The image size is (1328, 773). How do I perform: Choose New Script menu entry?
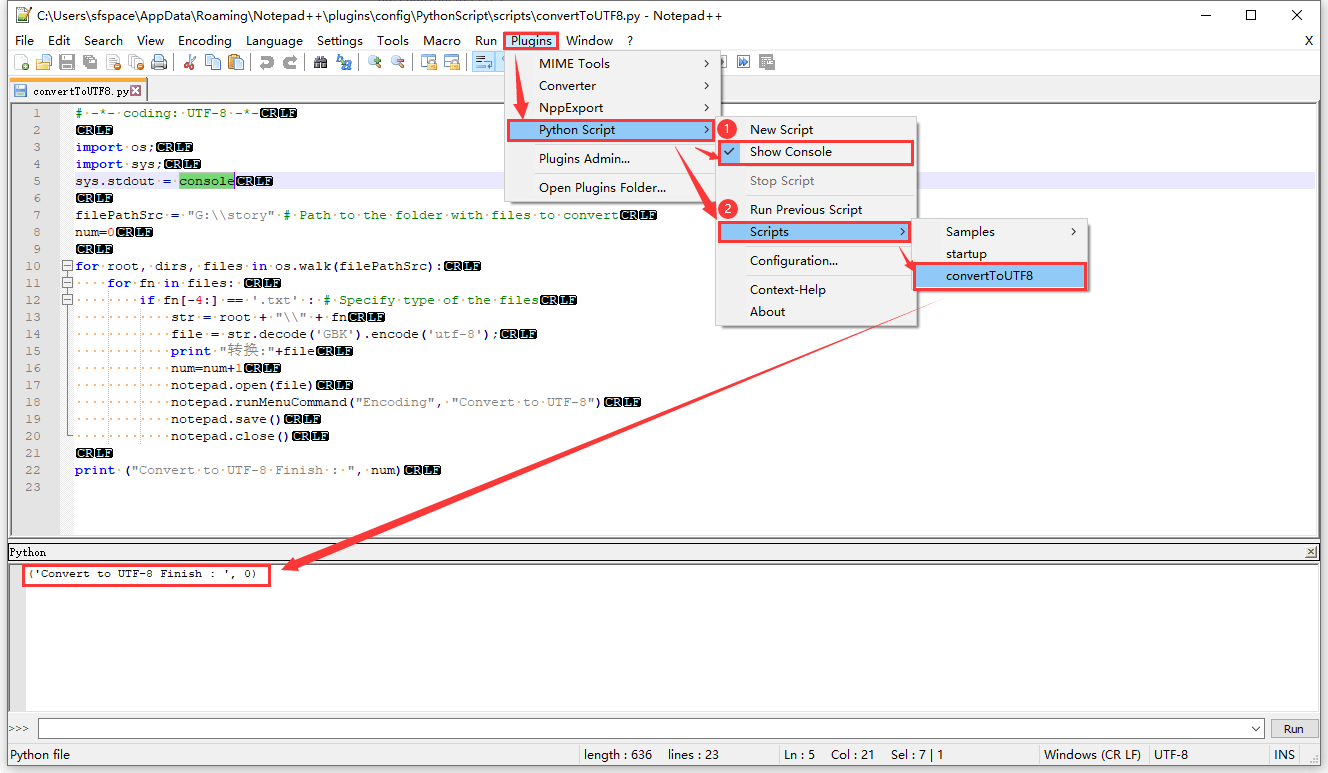[x=814, y=129]
